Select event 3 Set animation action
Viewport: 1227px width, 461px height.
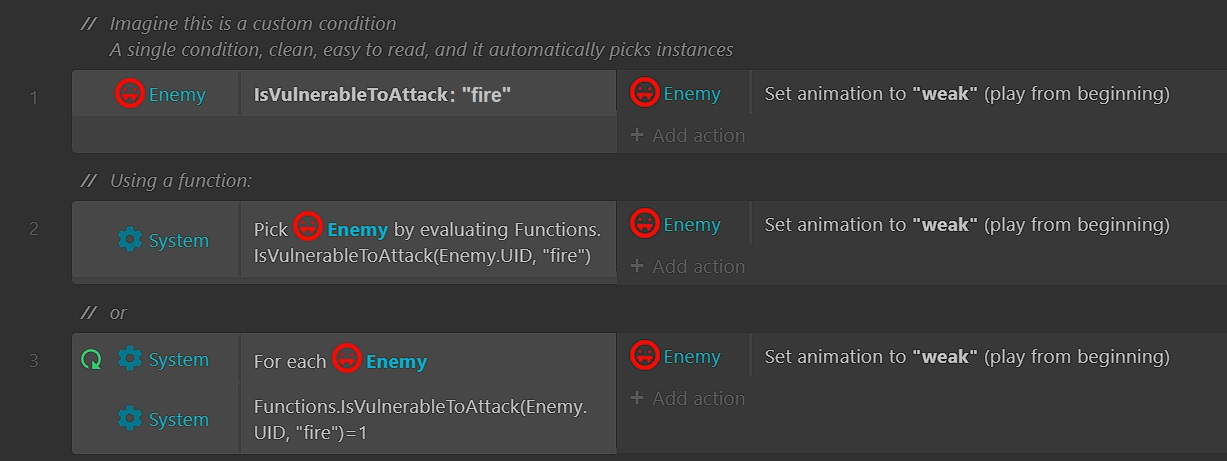tap(966, 357)
